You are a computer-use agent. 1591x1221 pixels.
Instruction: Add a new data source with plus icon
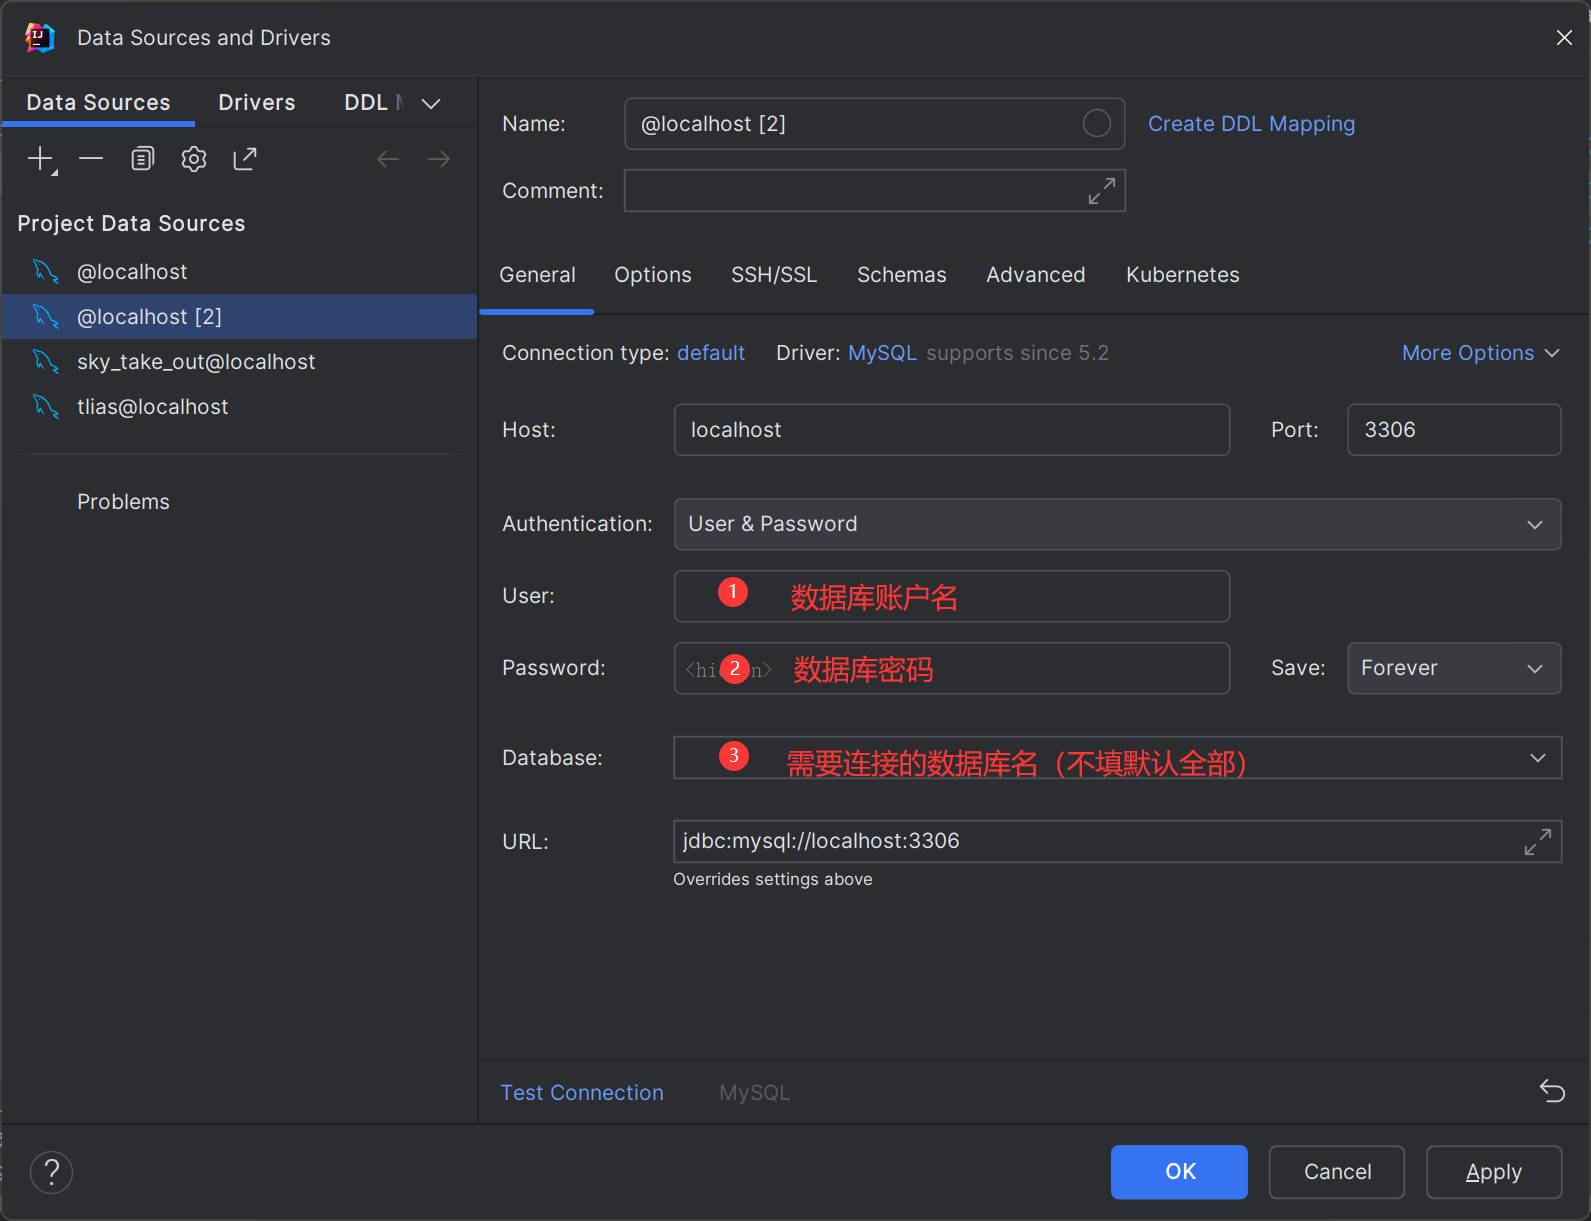click(41, 159)
